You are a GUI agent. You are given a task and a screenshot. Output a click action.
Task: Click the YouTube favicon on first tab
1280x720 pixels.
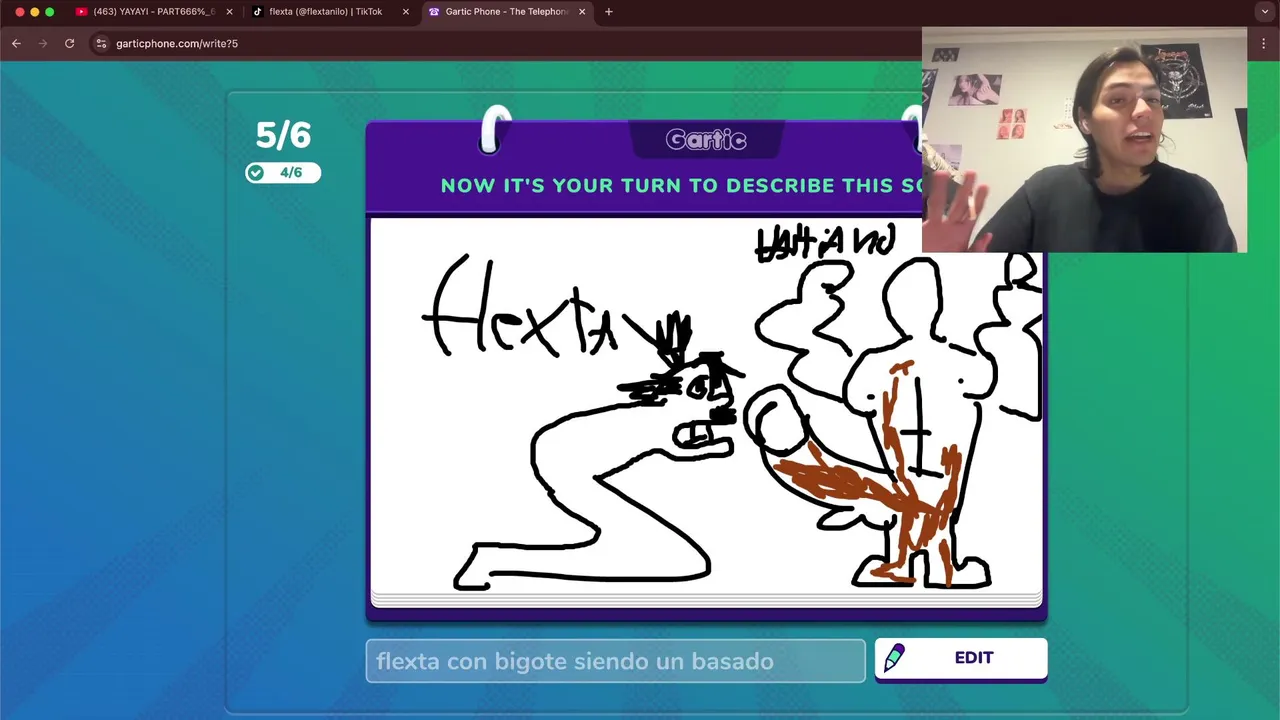click(82, 12)
